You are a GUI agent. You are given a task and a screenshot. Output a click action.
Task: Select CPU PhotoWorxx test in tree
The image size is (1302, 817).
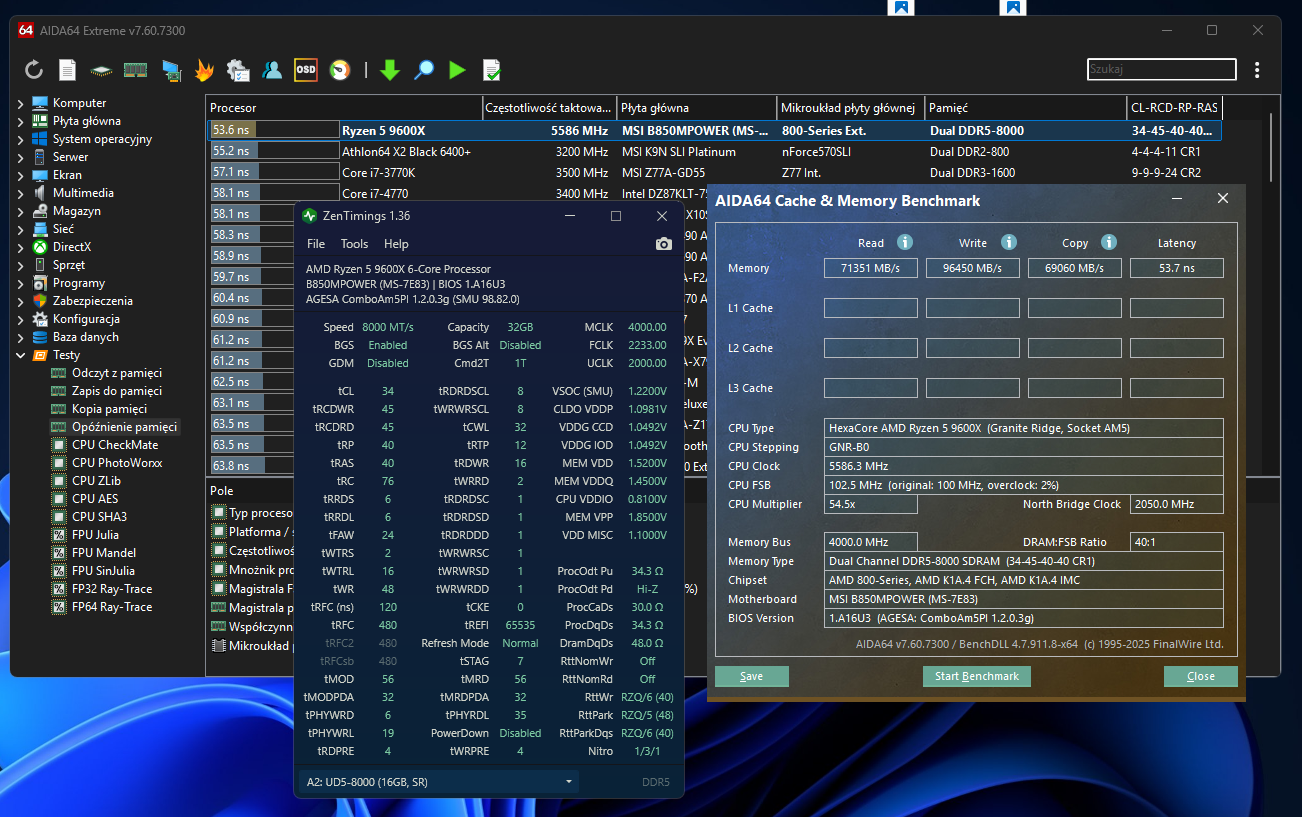116,463
